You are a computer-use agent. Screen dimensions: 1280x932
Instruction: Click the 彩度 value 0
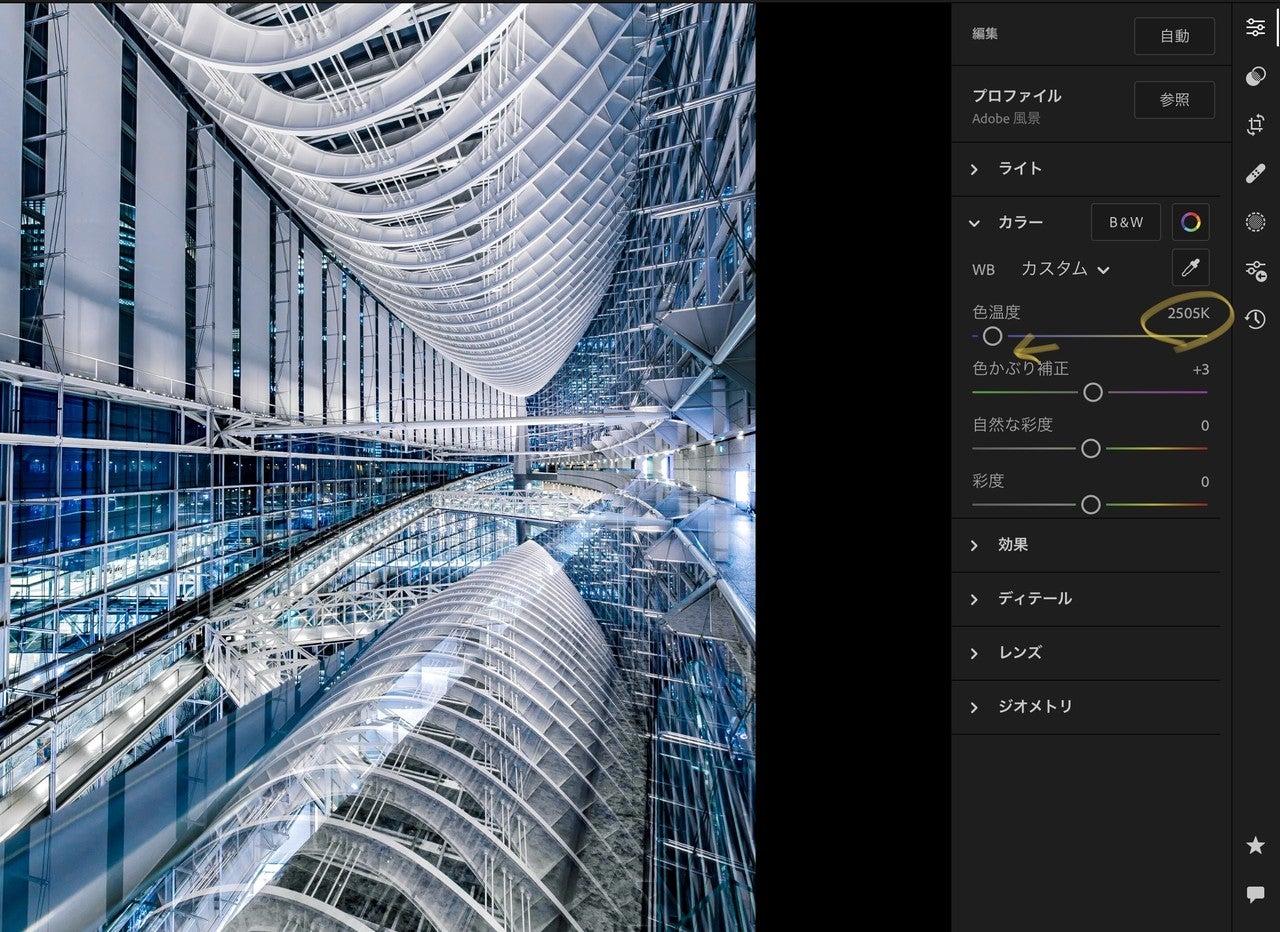[1204, 481]
